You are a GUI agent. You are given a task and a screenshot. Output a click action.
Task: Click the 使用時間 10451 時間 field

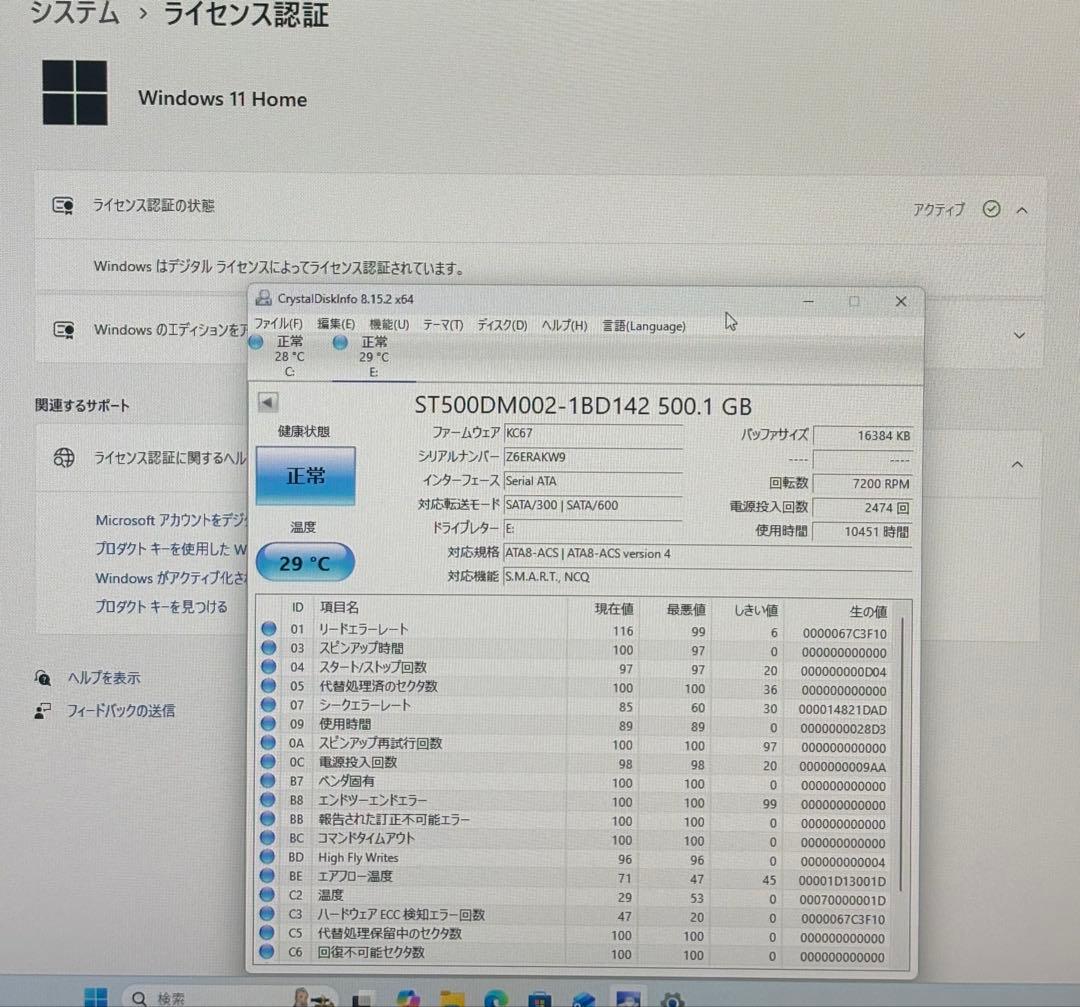point(863,532)
